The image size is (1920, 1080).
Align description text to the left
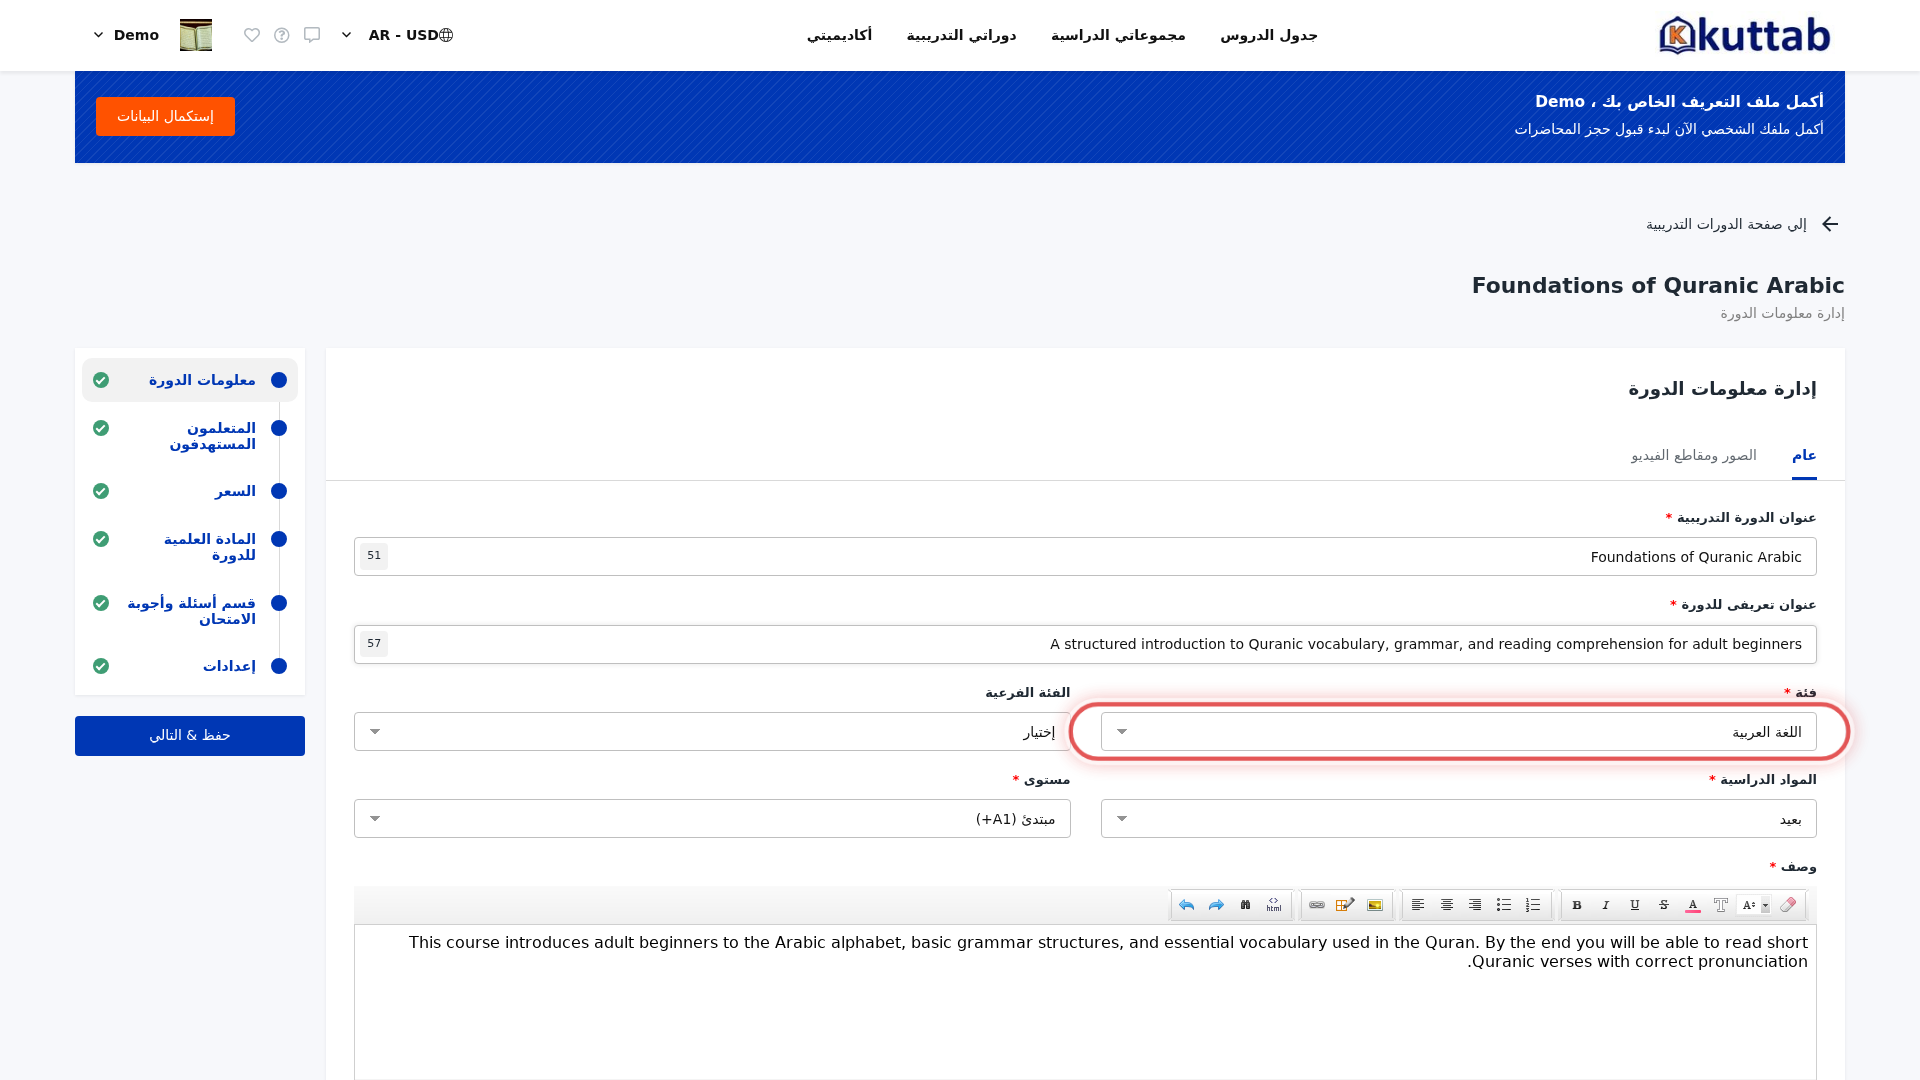click(1418, 905)
